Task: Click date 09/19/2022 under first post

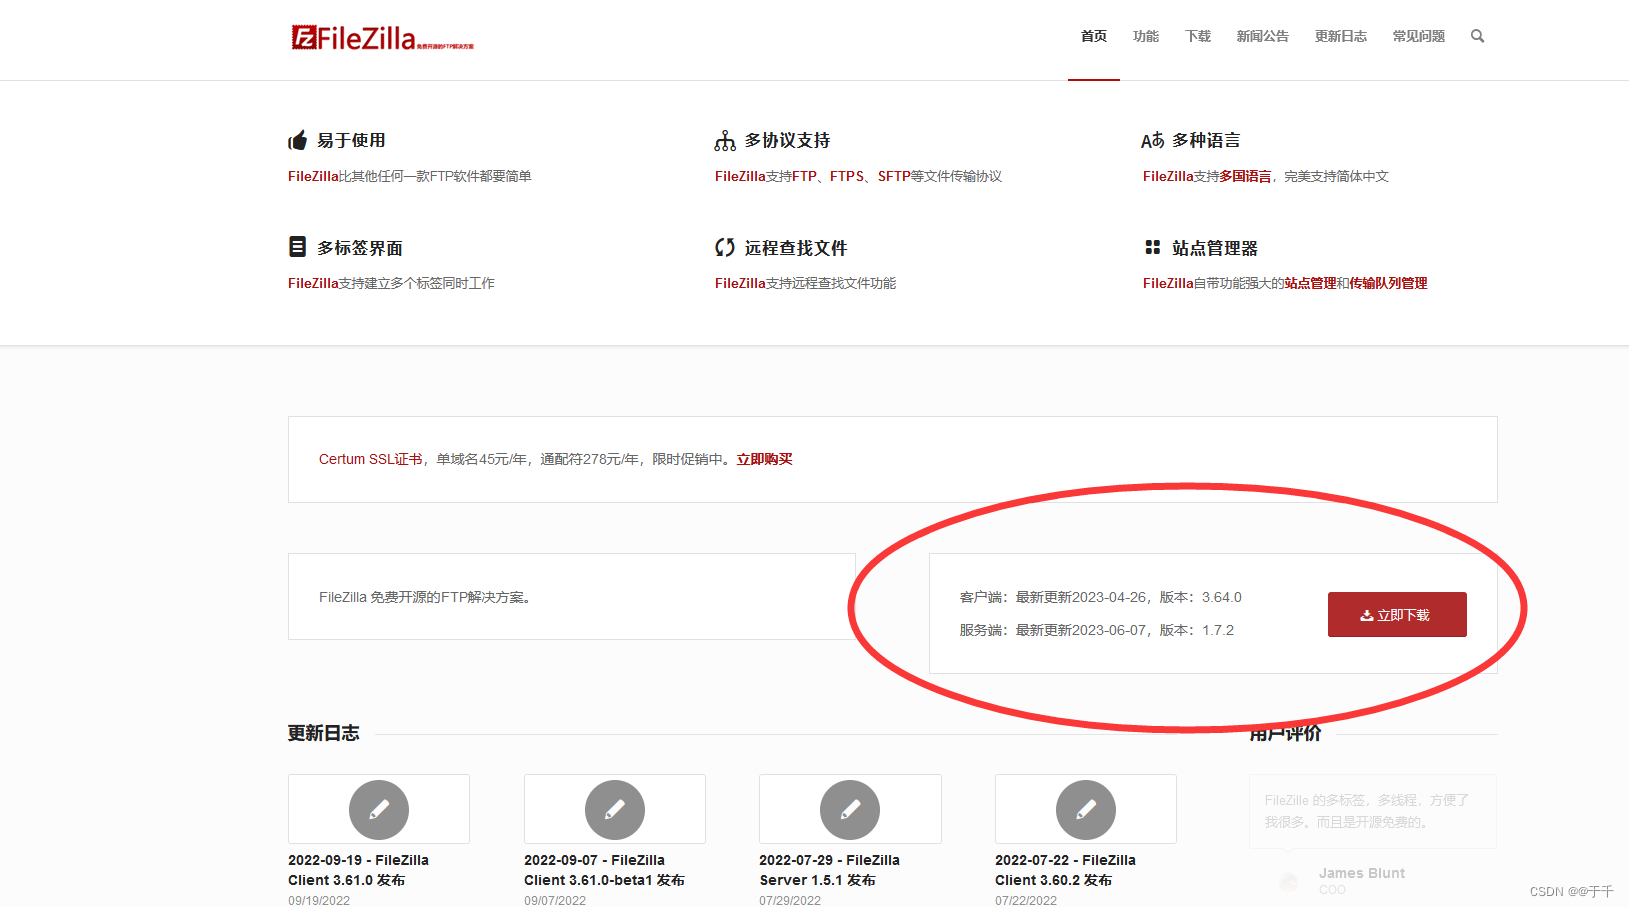Action: point(319,900)
